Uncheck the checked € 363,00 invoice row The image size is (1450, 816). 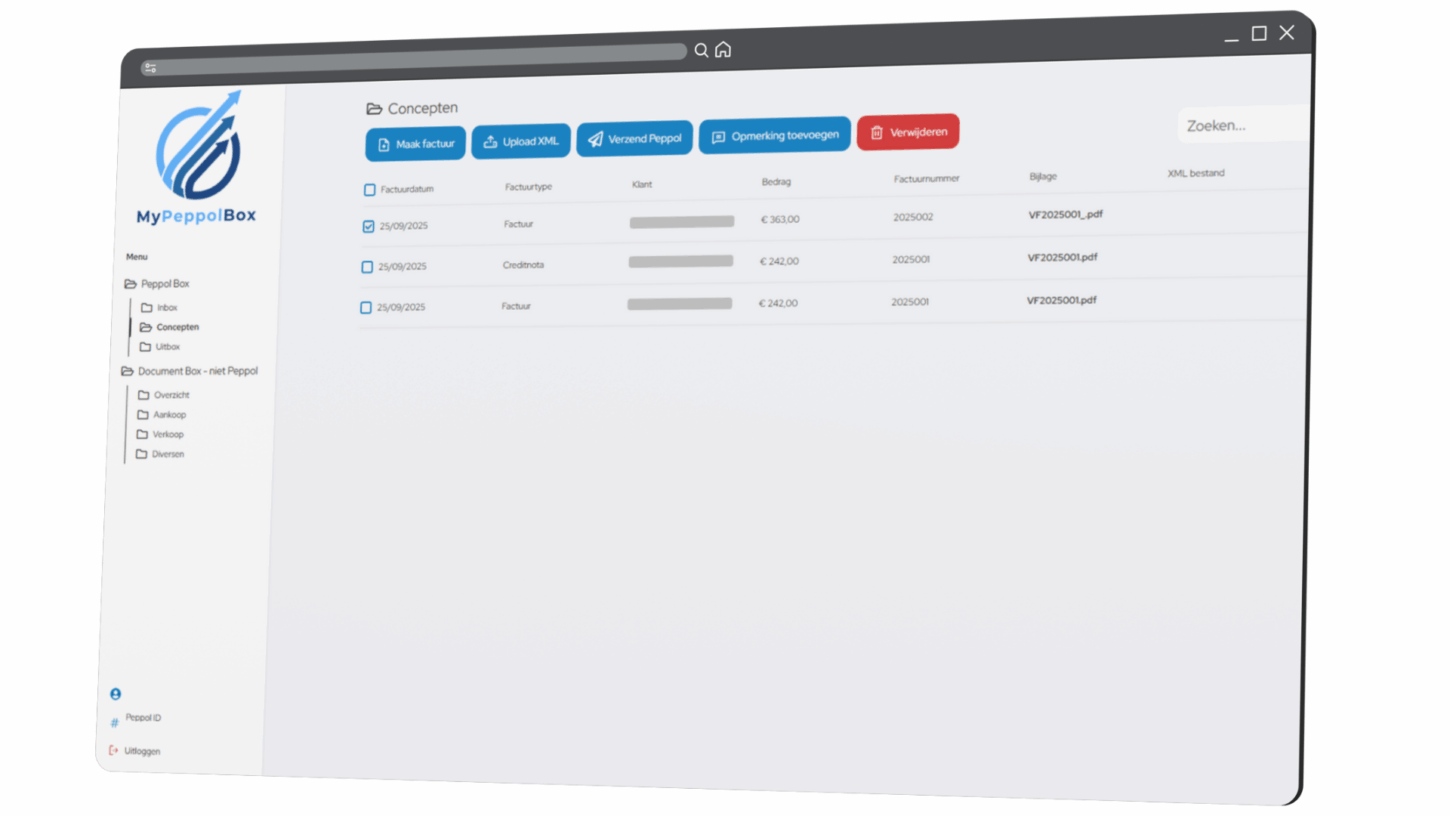[369, 227]
